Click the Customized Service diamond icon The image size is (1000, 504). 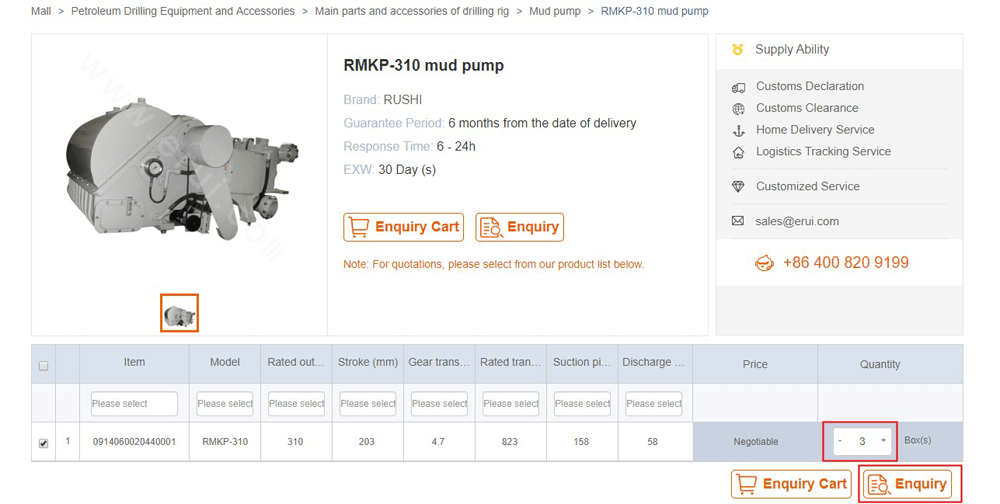(x=738, y=187)
